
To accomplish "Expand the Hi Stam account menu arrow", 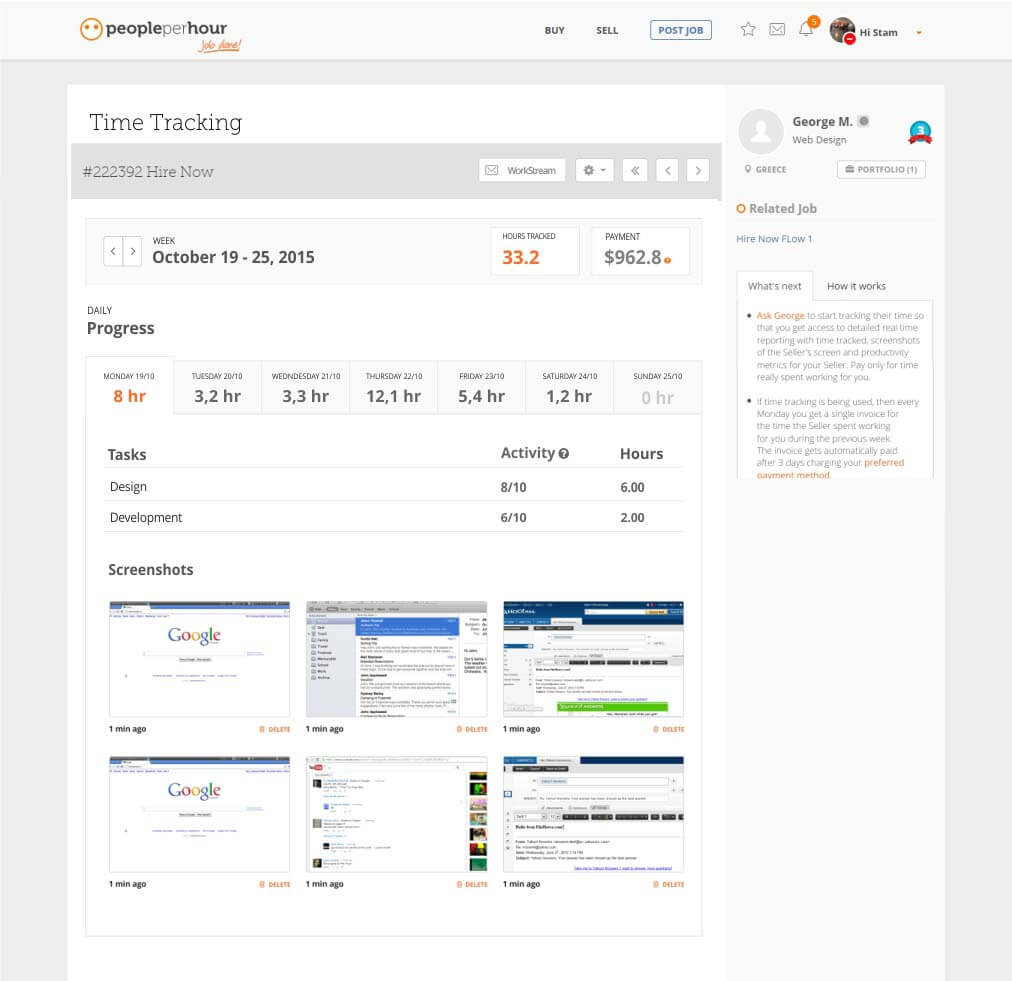I will tap(919, 33).
